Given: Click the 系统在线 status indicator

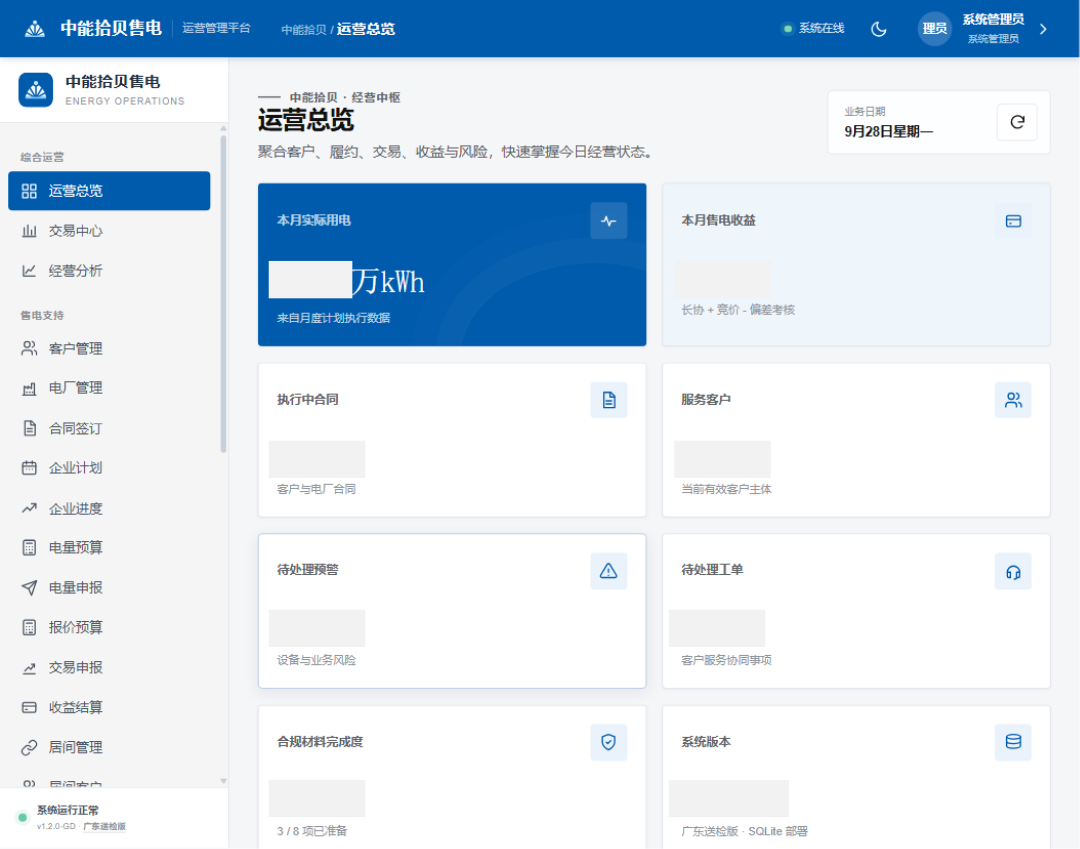Looking at the screenshot, I should (813, 28).
